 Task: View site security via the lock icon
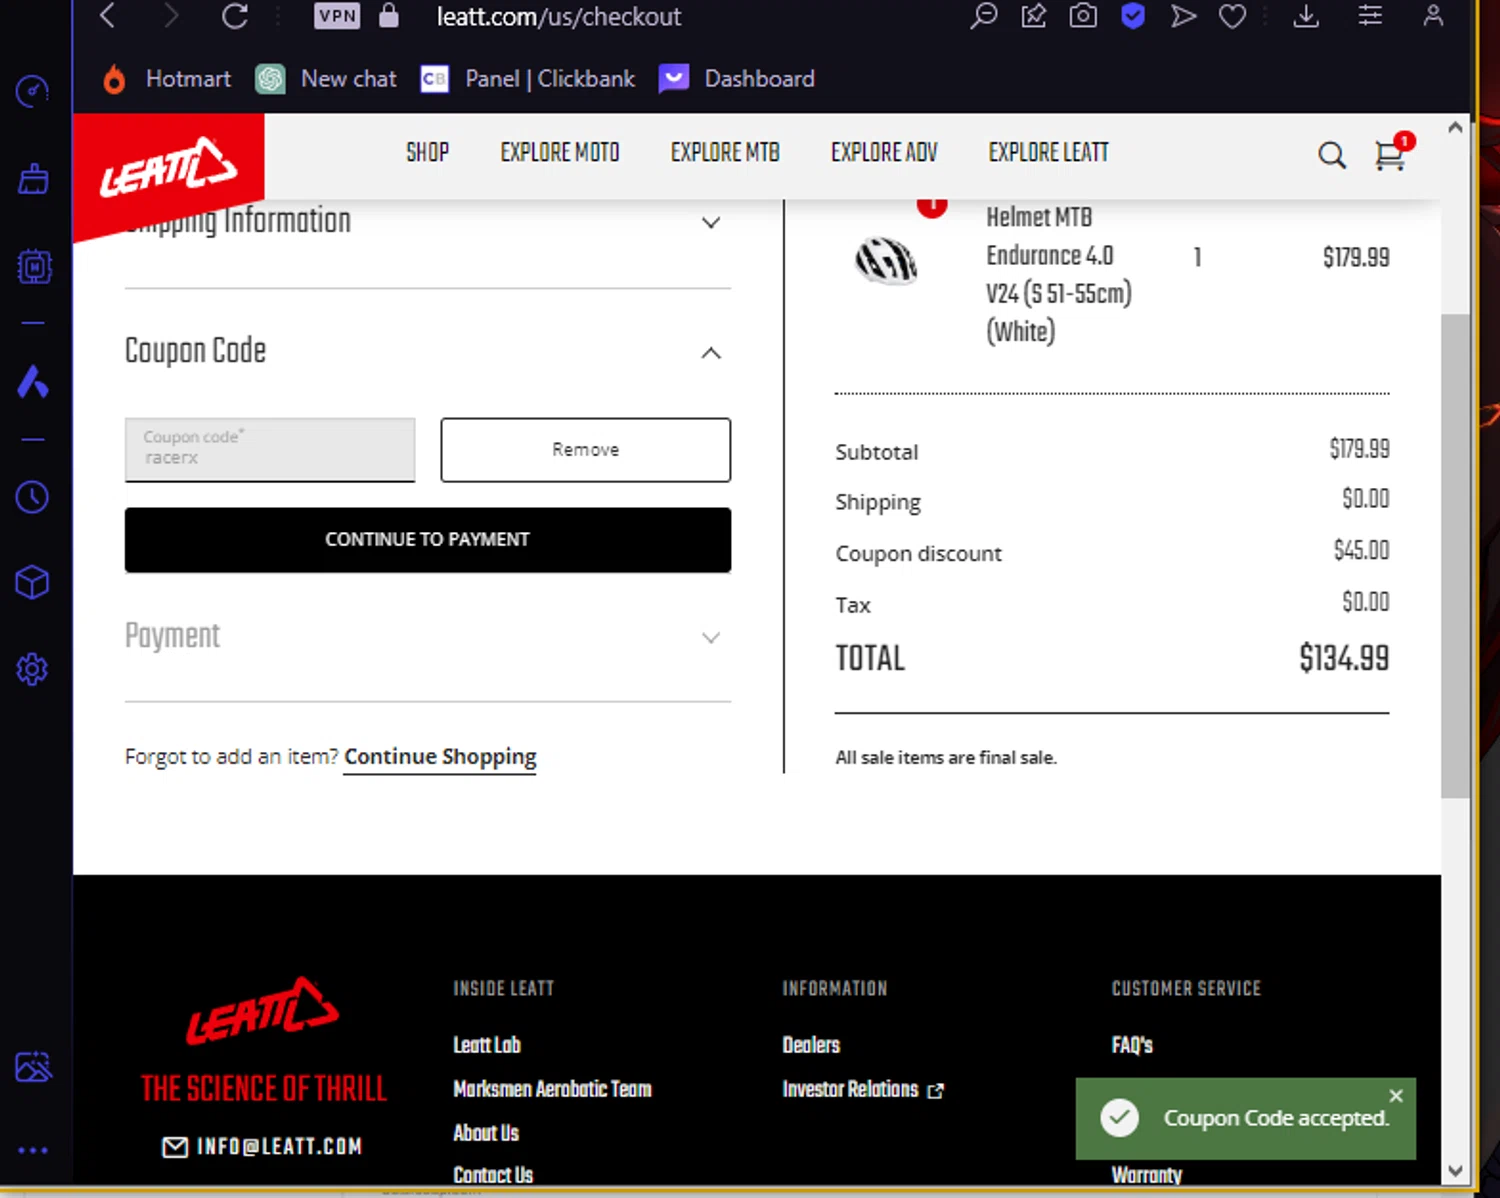pyautogui.click(x=389, y=16)
